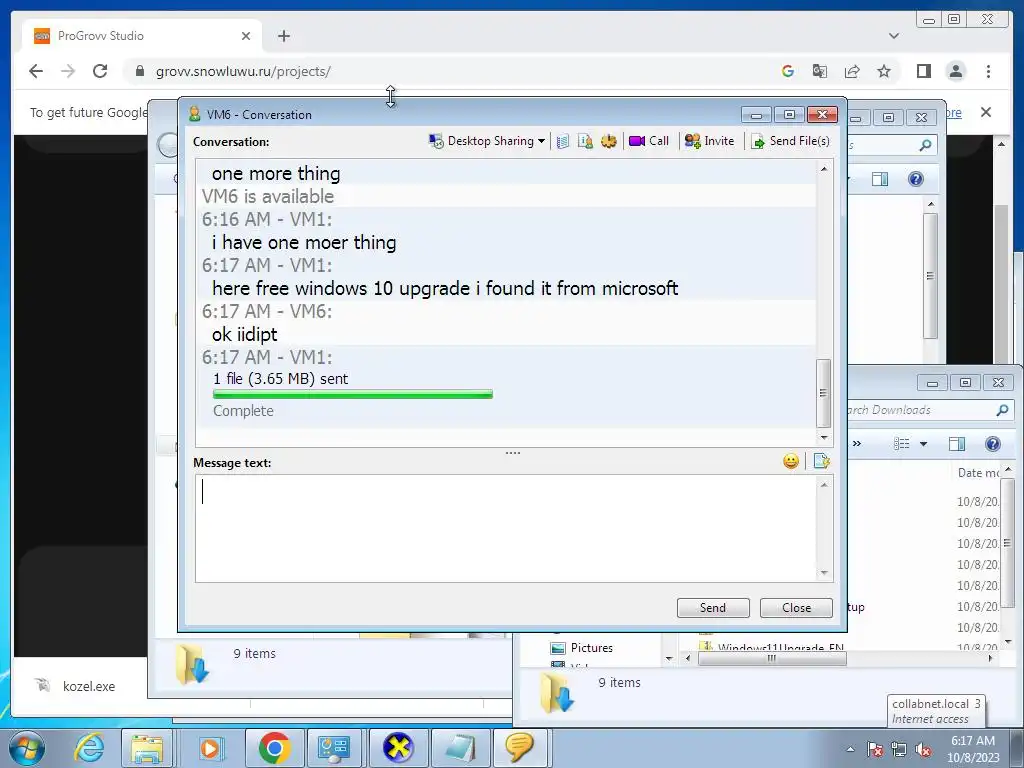
Task: Click conversation history scroll down arrow
Action: 824,438
